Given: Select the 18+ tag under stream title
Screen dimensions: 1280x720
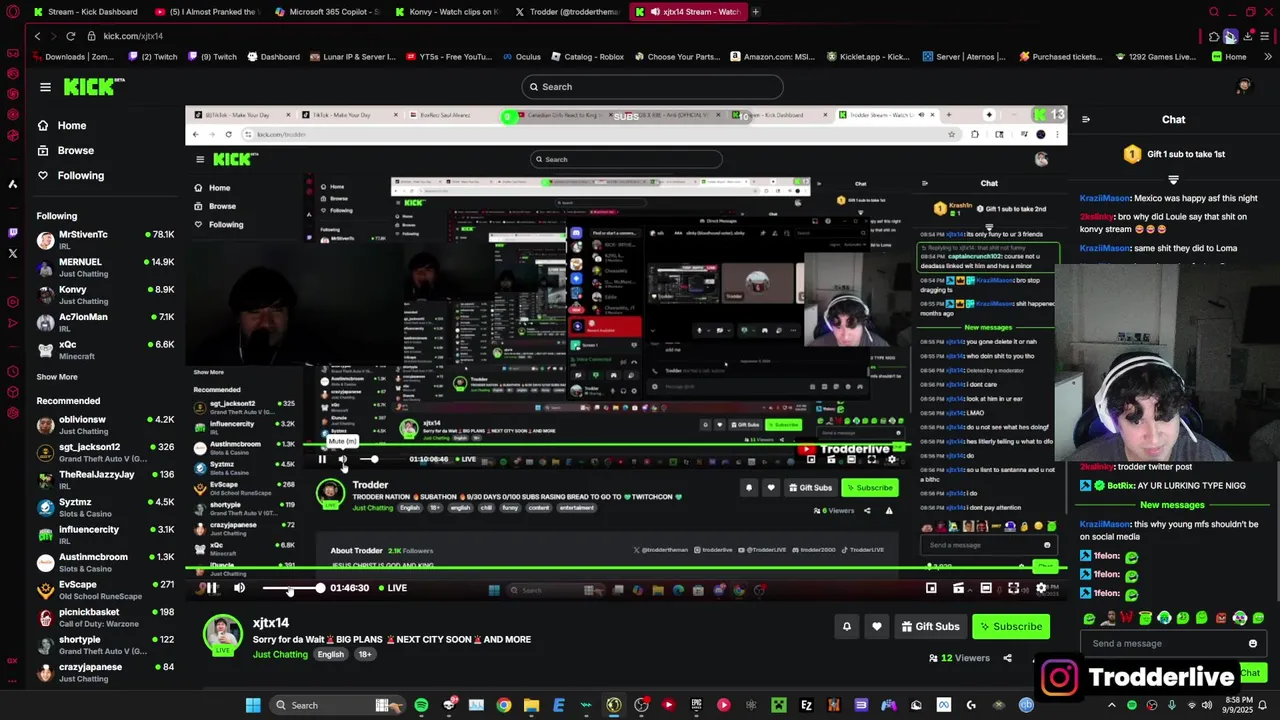Looking at the screenshot, I should pyautogui.click(x=365, y=654).
